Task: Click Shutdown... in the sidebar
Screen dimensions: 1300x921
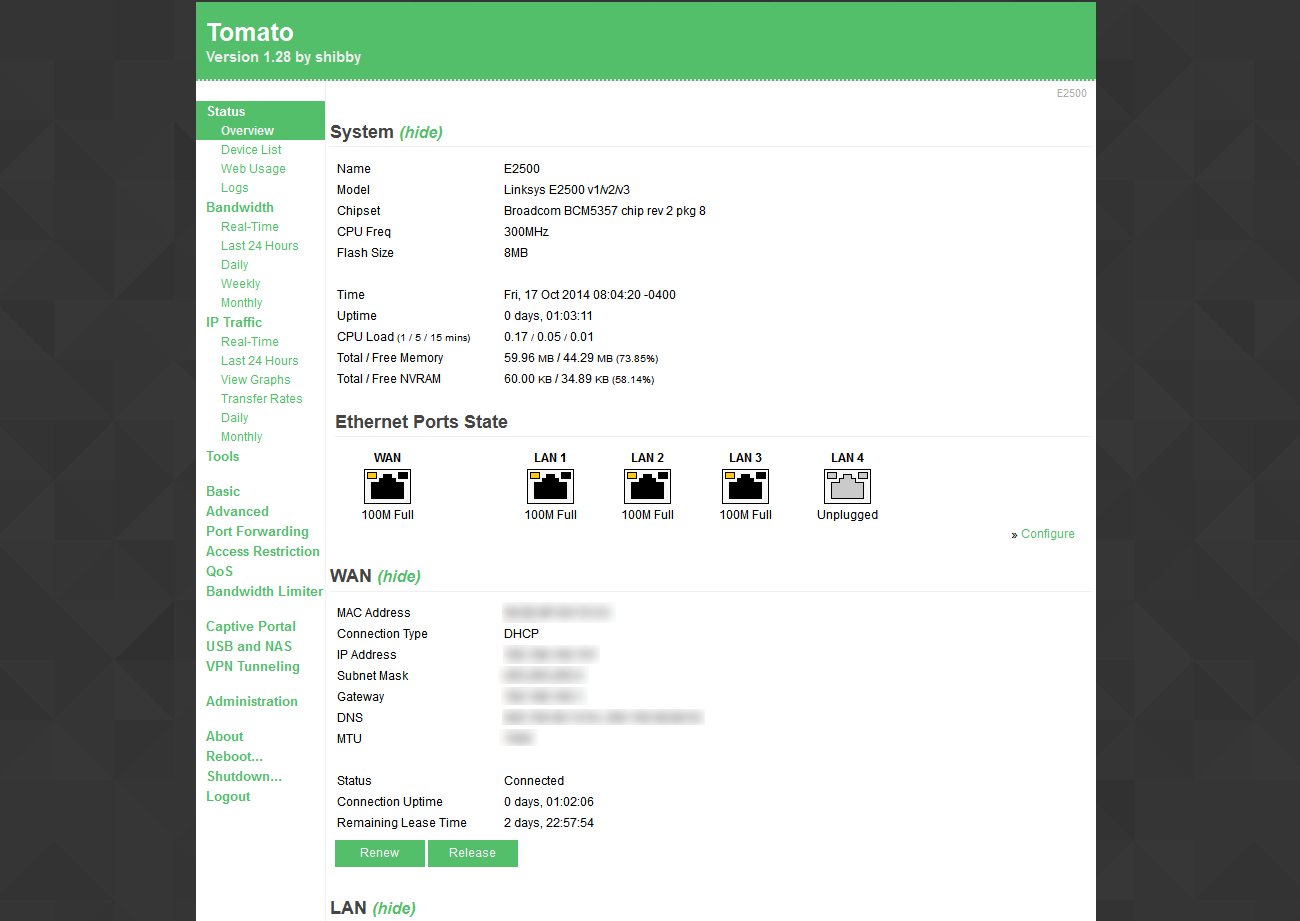Action: pos(244,776)
